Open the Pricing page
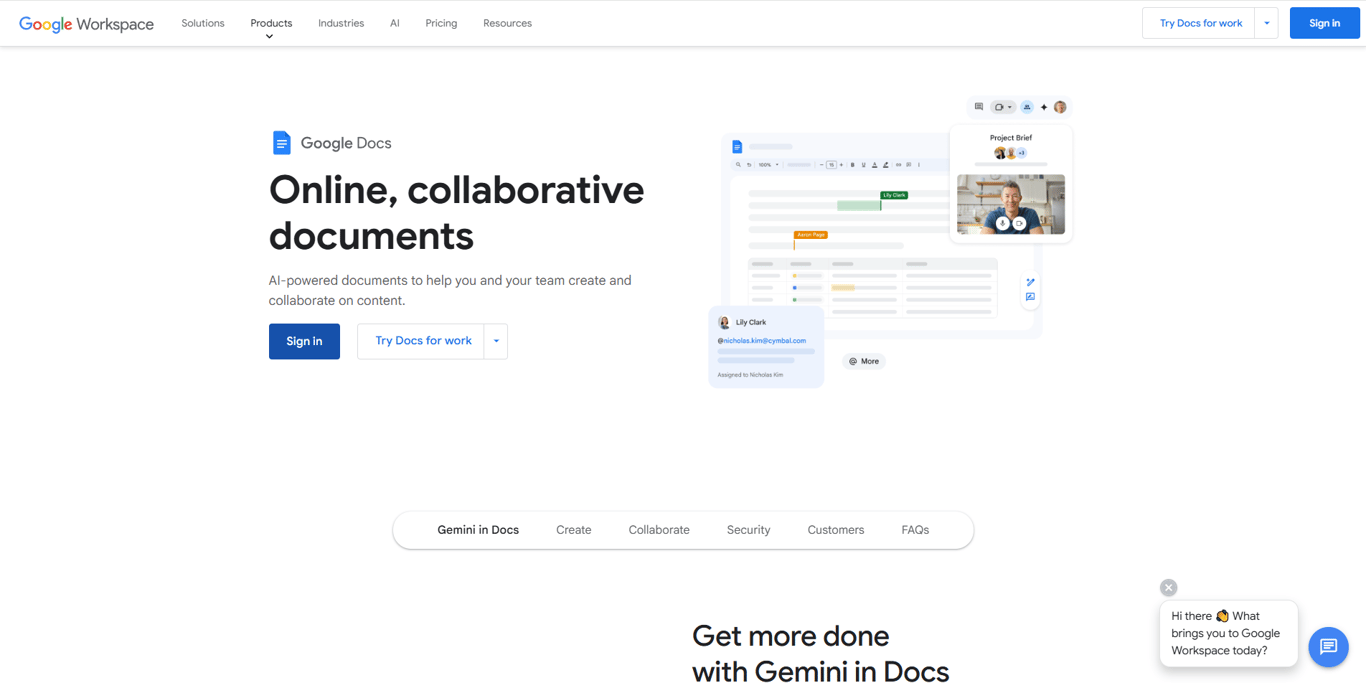Viewport: 1366px width, 683px height. pos(441,23)
